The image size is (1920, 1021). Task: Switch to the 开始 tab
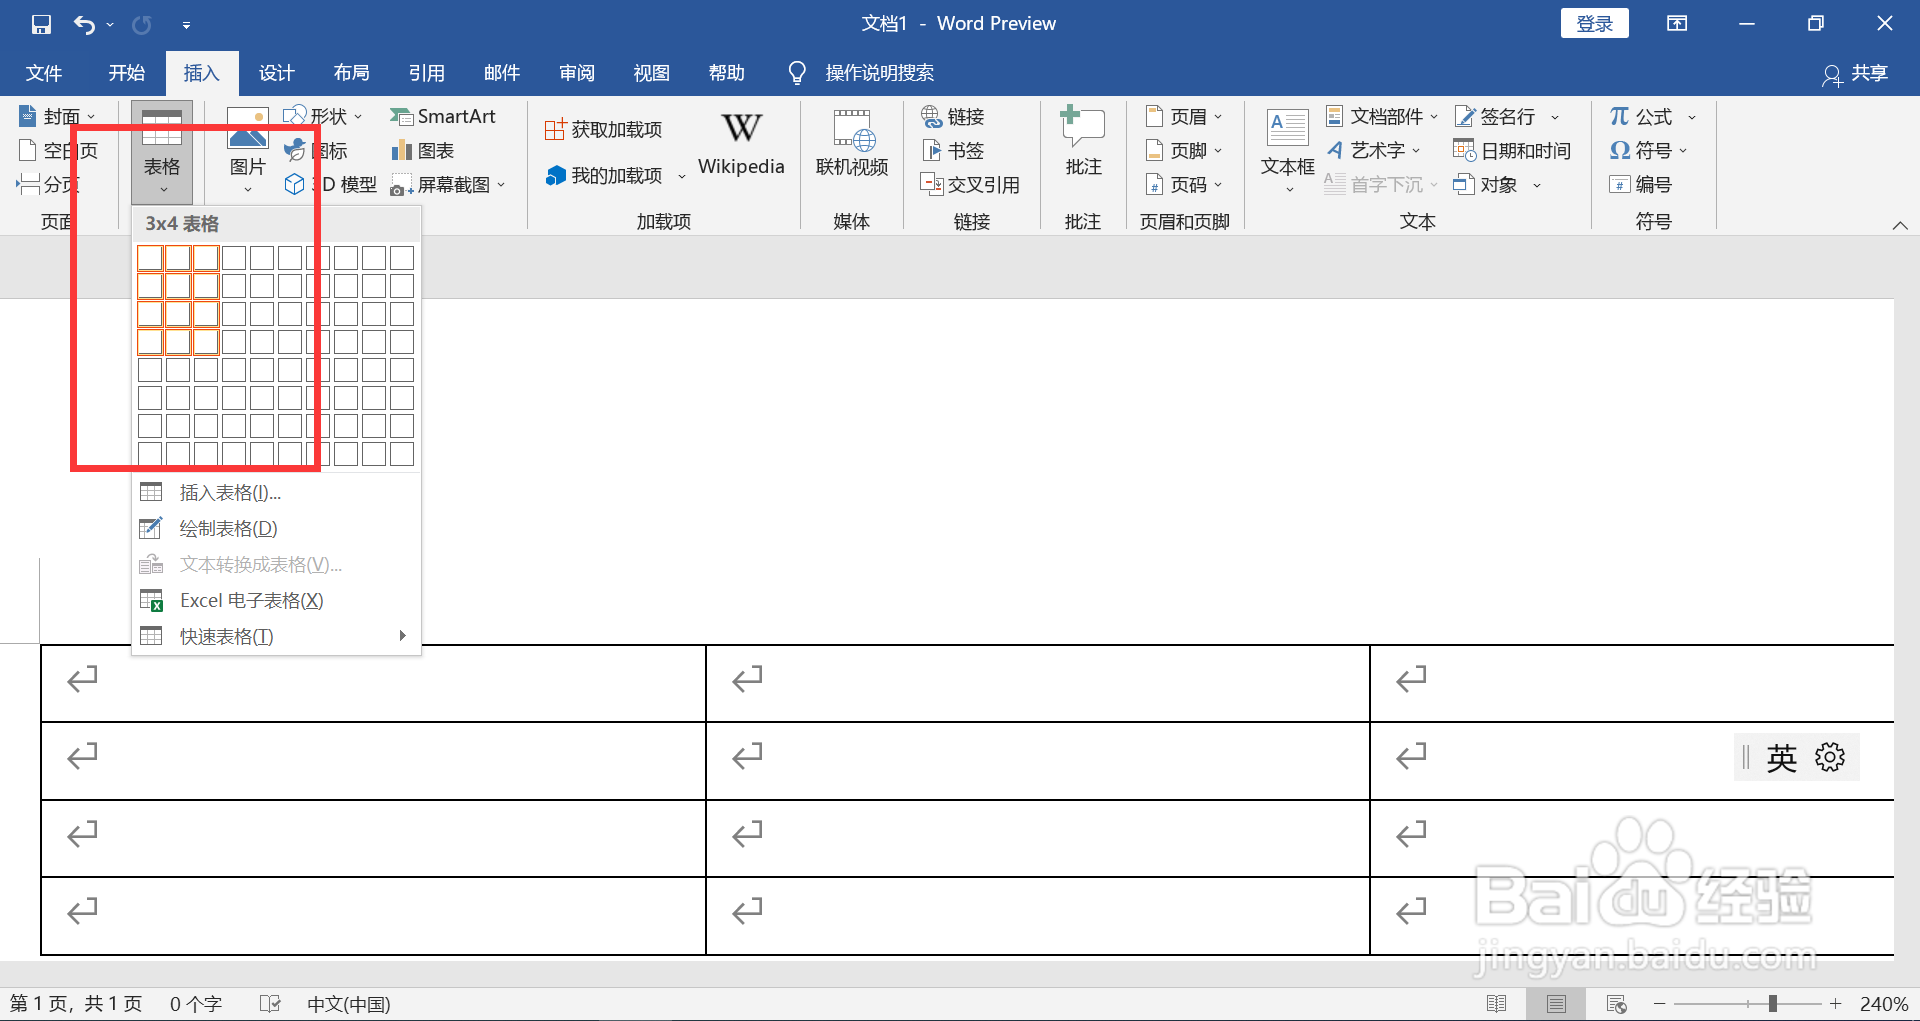pos(127,73)
